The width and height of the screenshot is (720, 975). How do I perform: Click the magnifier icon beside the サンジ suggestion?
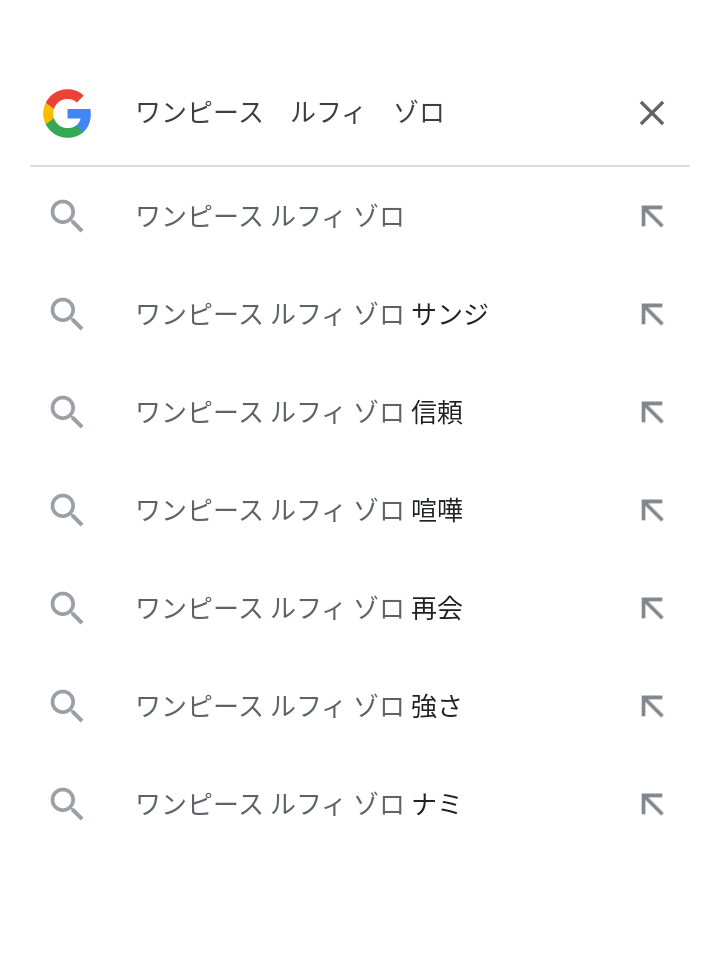67,314
